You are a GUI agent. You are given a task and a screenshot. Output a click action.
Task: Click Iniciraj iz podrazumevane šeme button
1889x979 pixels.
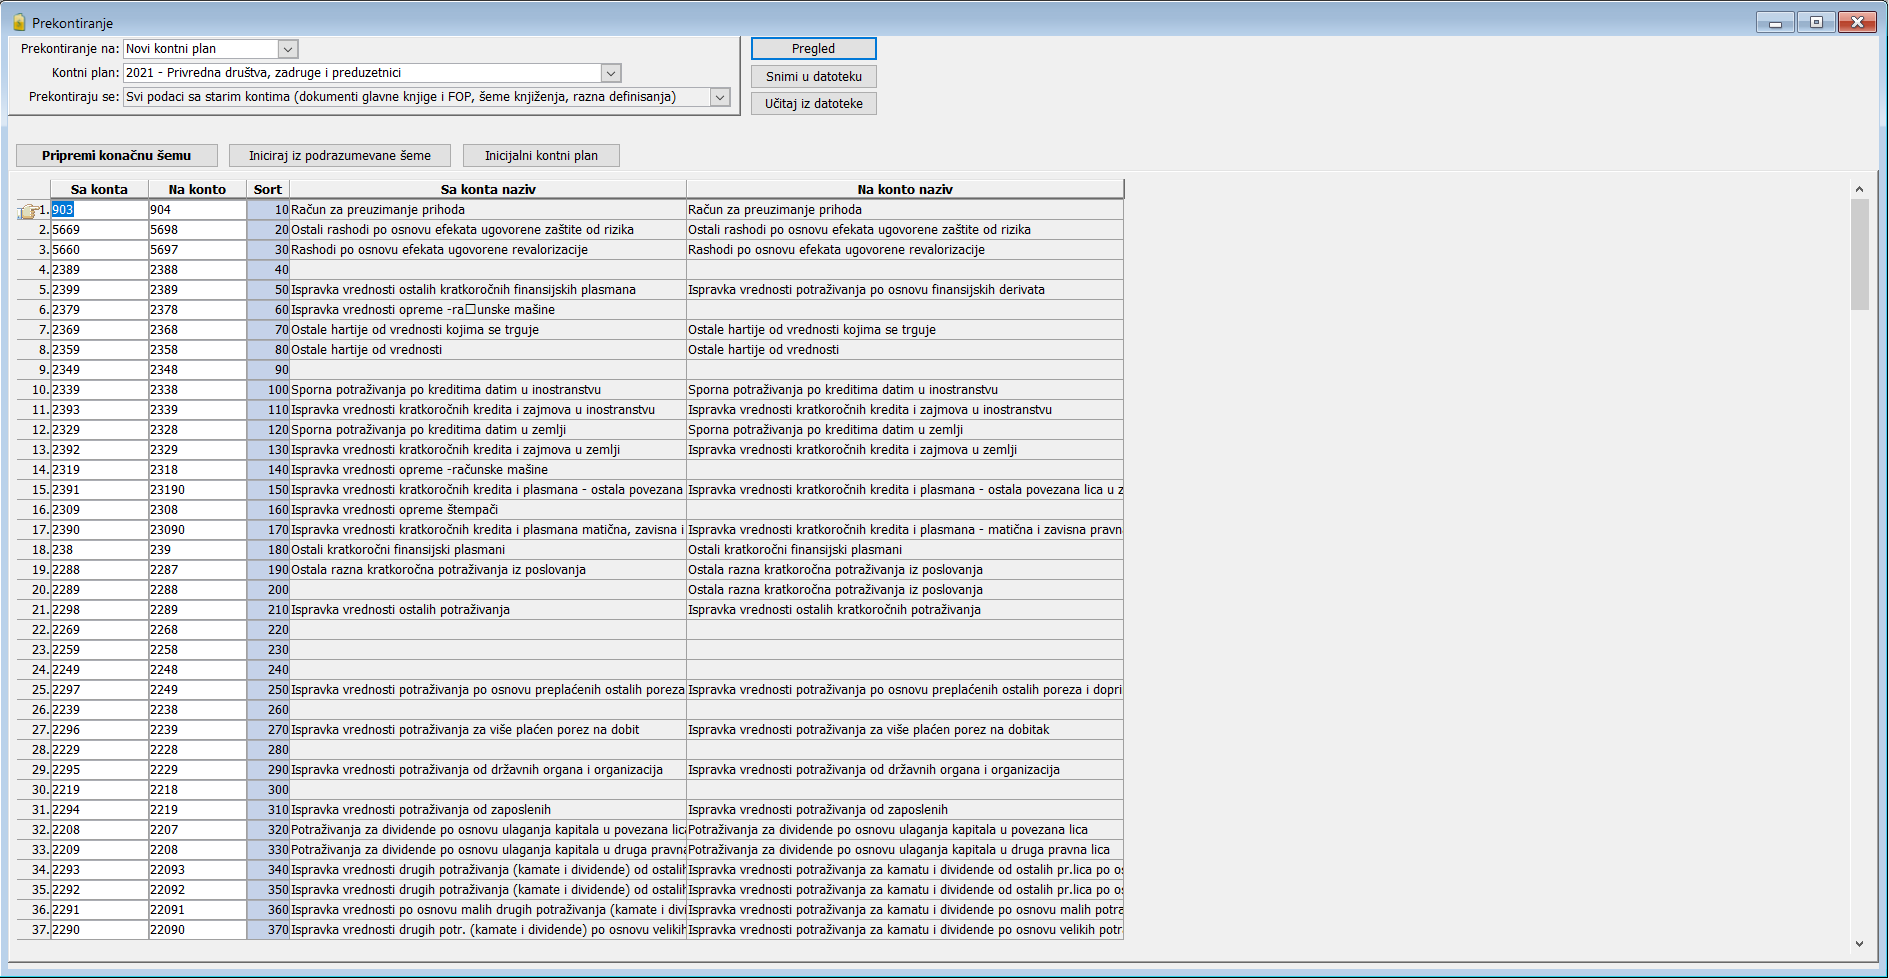click(339, 155)
